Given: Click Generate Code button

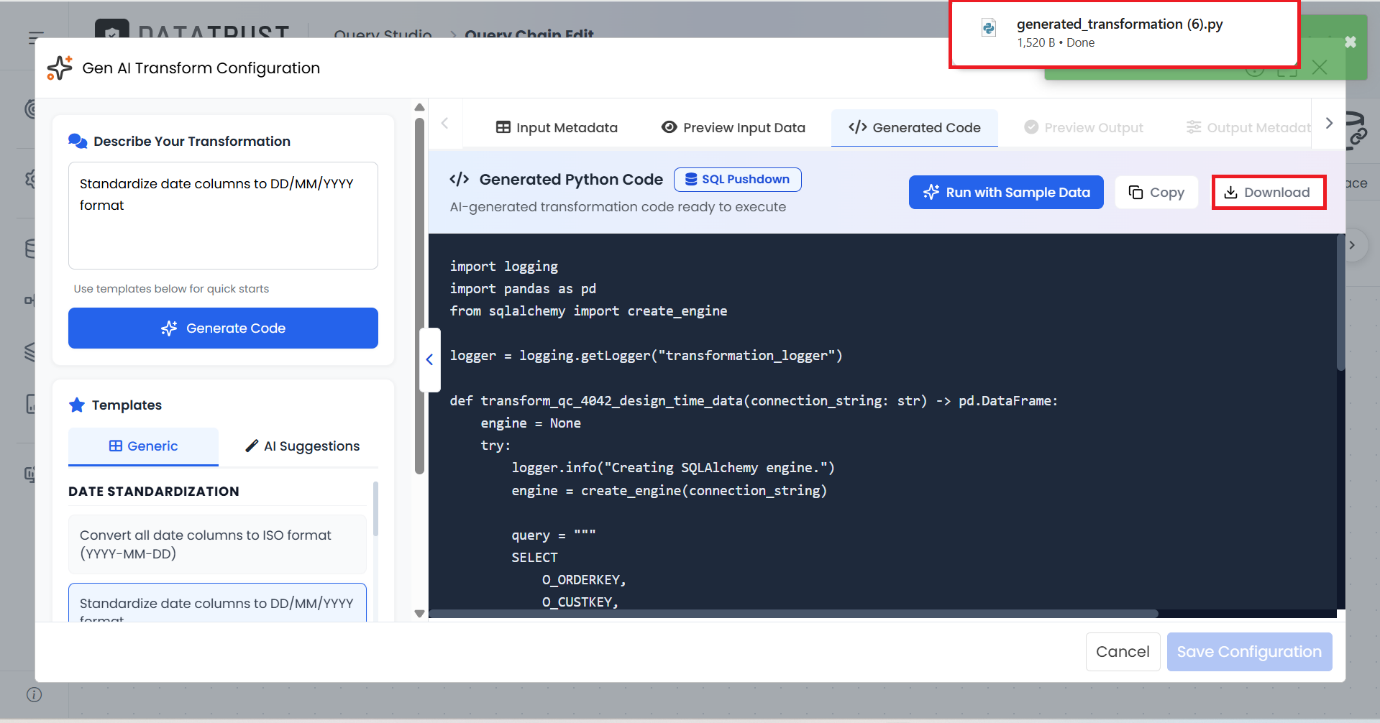Looking at the screenshot, I should click(223, 328).
